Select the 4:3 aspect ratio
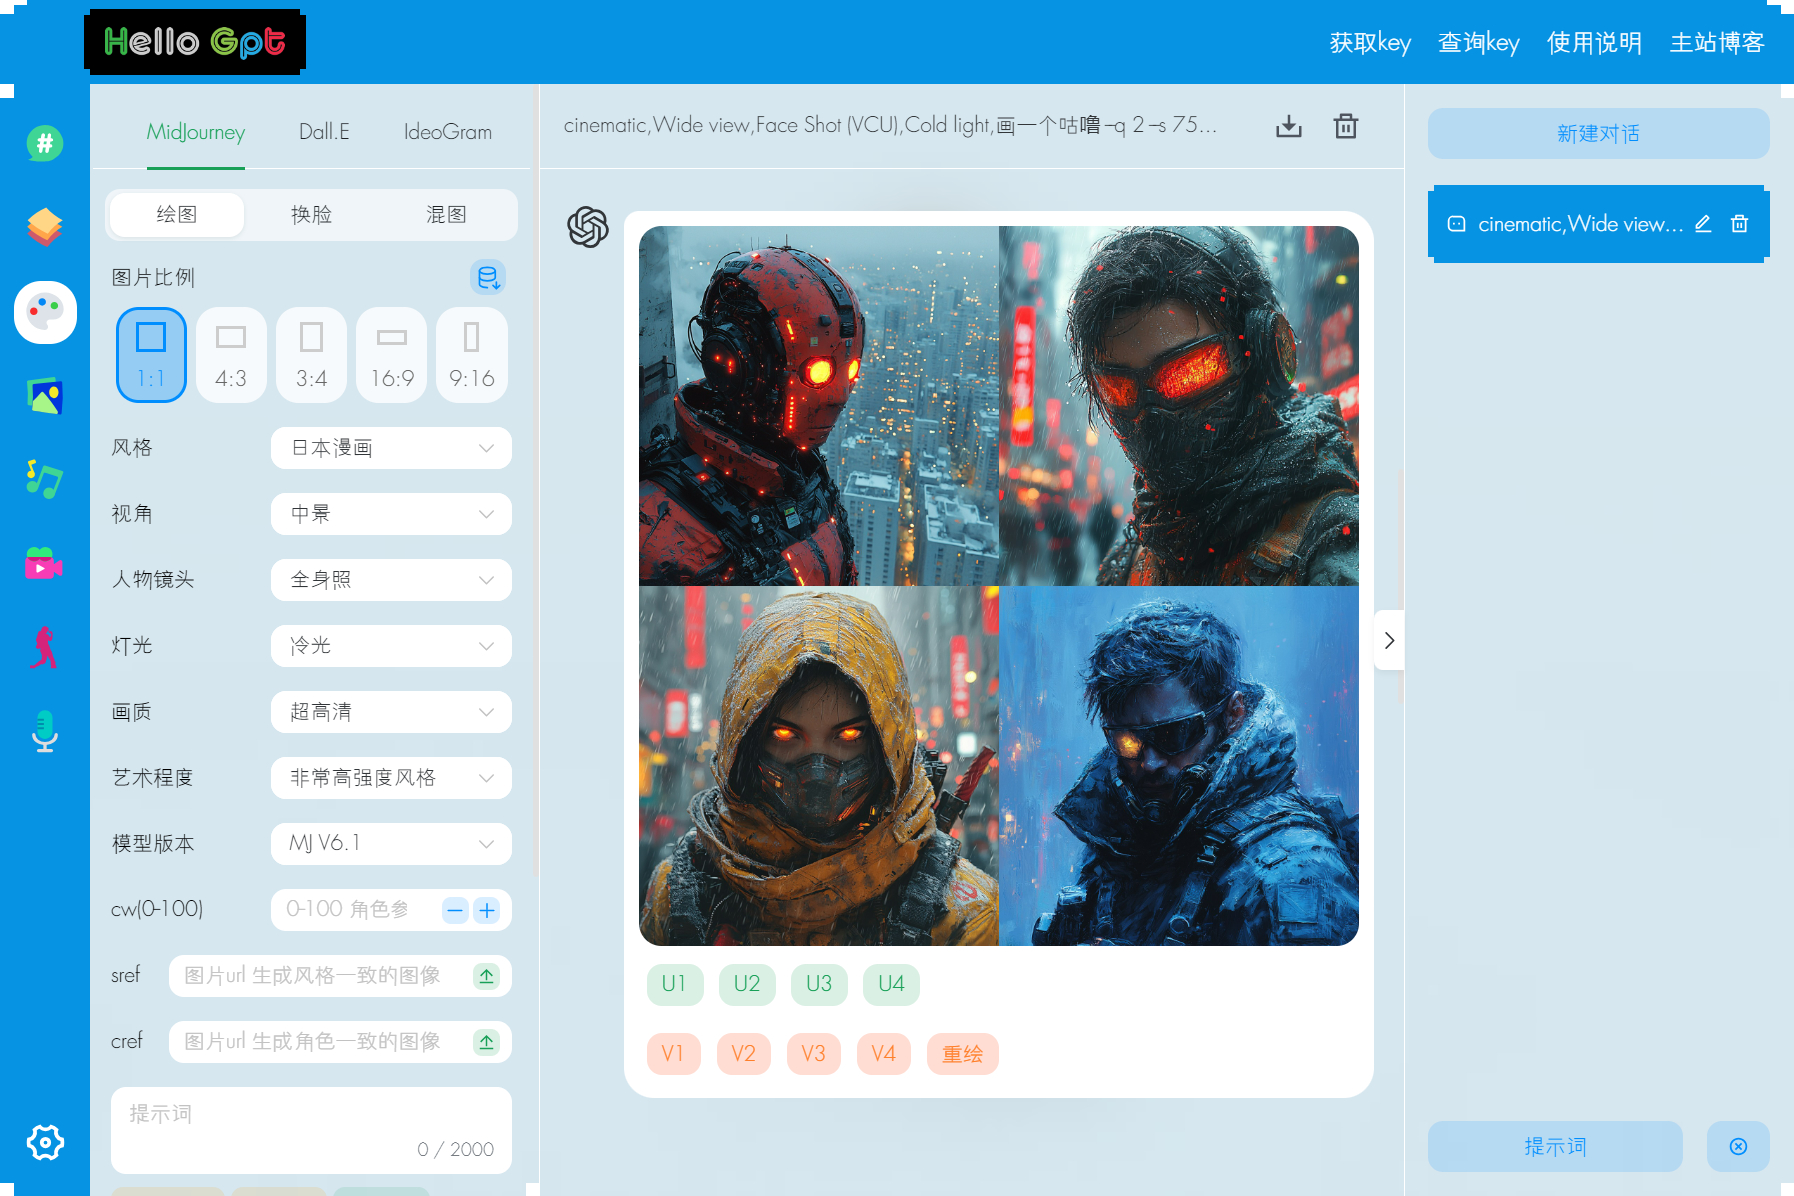This screenshot has height=1196, width=1794. click(231, 355)
